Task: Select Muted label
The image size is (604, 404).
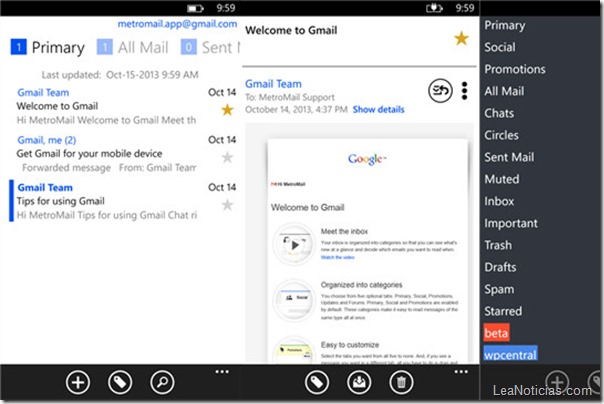Action: [x=502, y=179]
